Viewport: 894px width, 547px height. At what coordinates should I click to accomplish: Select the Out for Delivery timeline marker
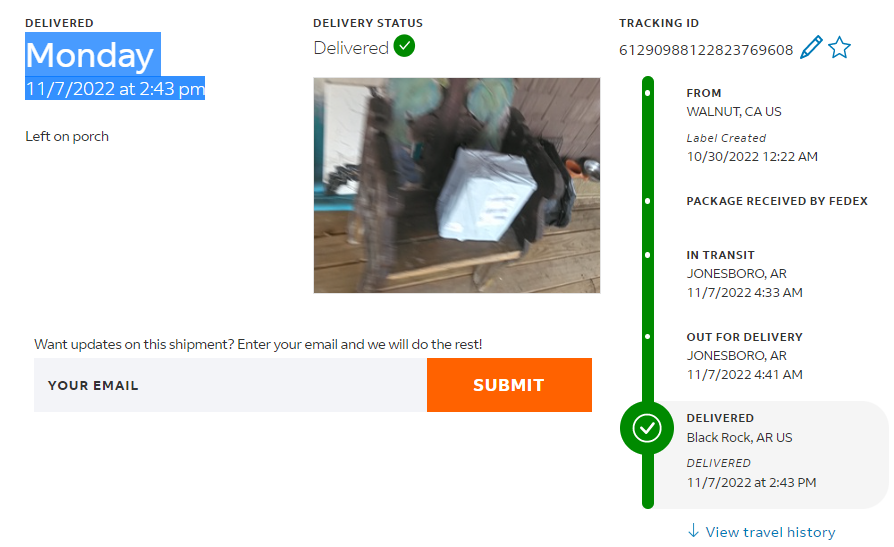point(648,337)
